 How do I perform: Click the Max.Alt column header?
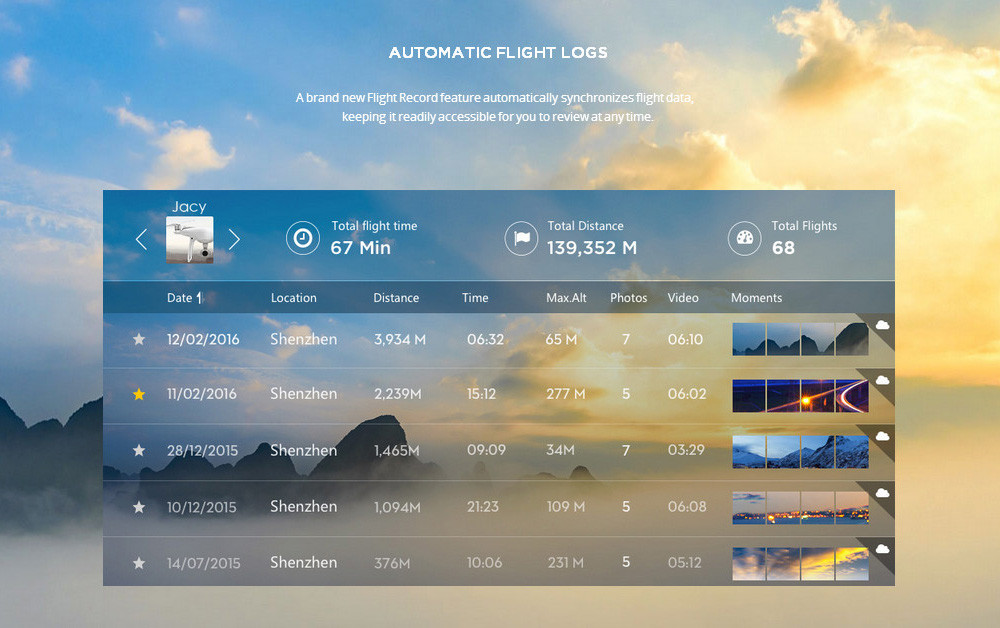pos(566,298)
